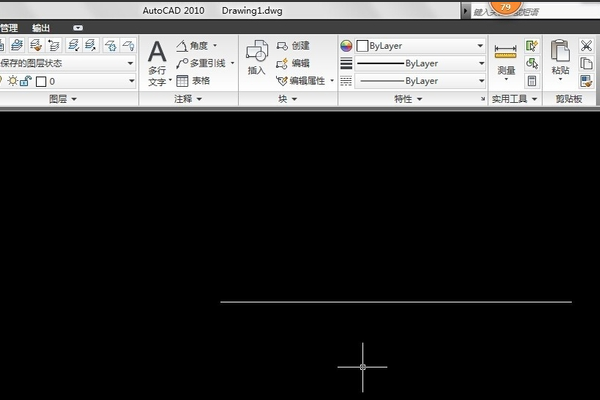Click the Select All icon
The image size is (600, 400).
point(532,63)
